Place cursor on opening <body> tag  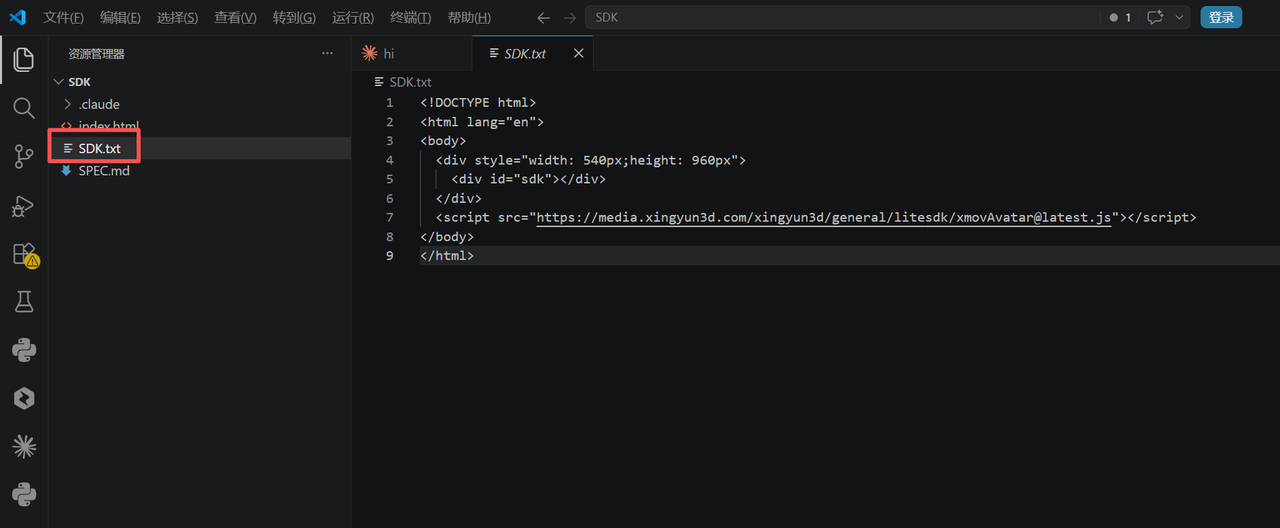[443, 141]
